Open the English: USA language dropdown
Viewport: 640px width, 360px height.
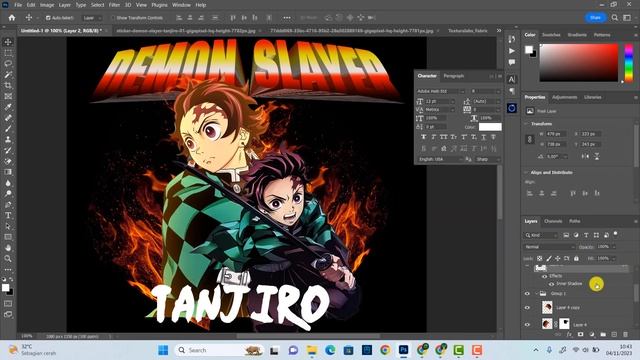click(441, 159)
